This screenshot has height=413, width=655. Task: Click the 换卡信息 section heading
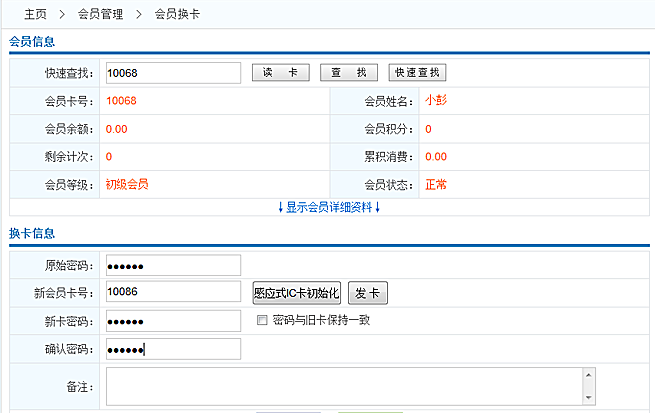[x=32, y=233]
